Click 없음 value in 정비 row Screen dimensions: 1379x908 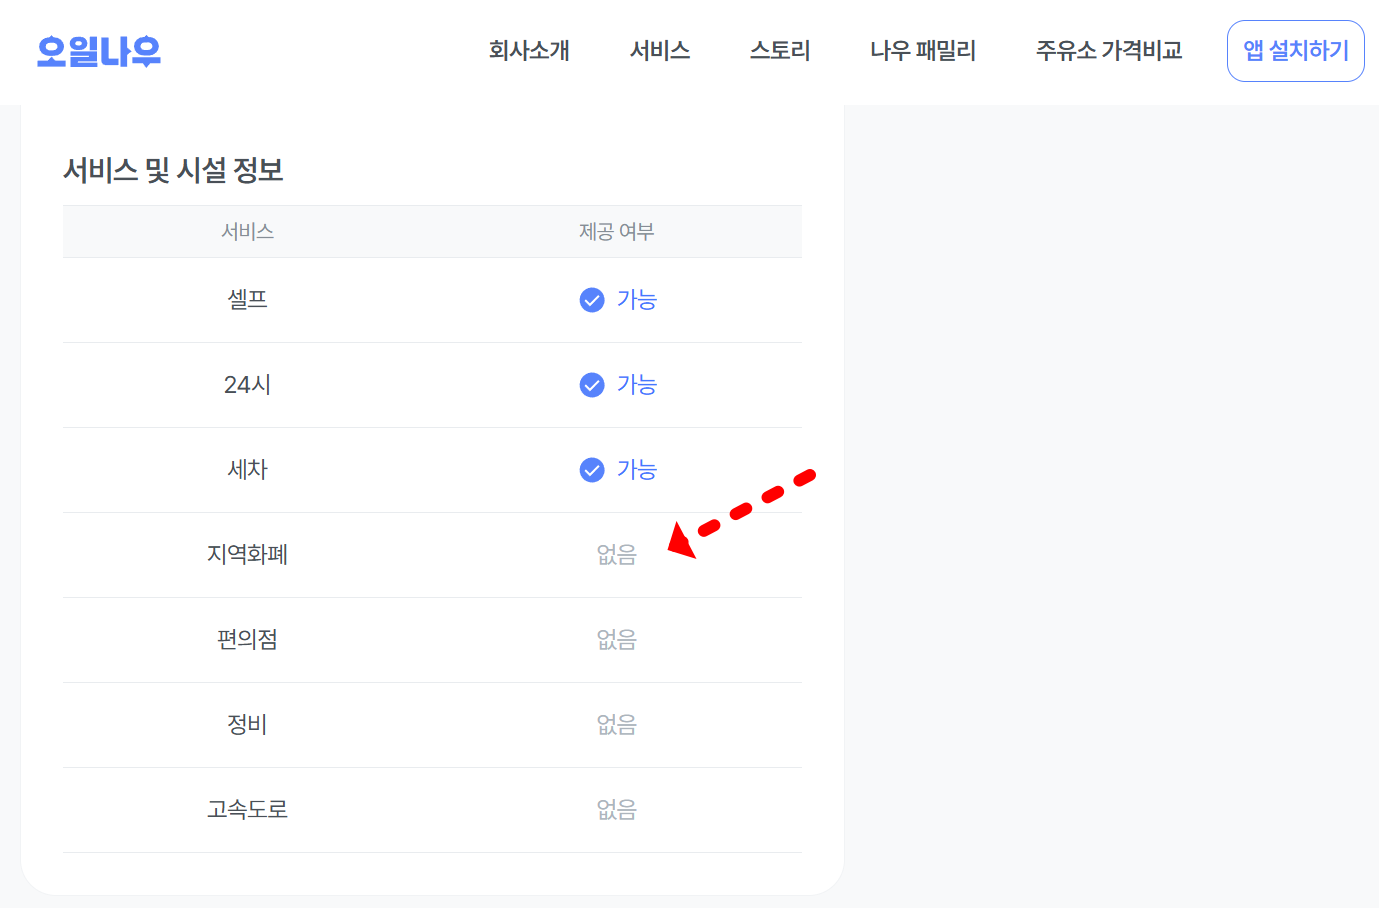click(x=617, y=724)
